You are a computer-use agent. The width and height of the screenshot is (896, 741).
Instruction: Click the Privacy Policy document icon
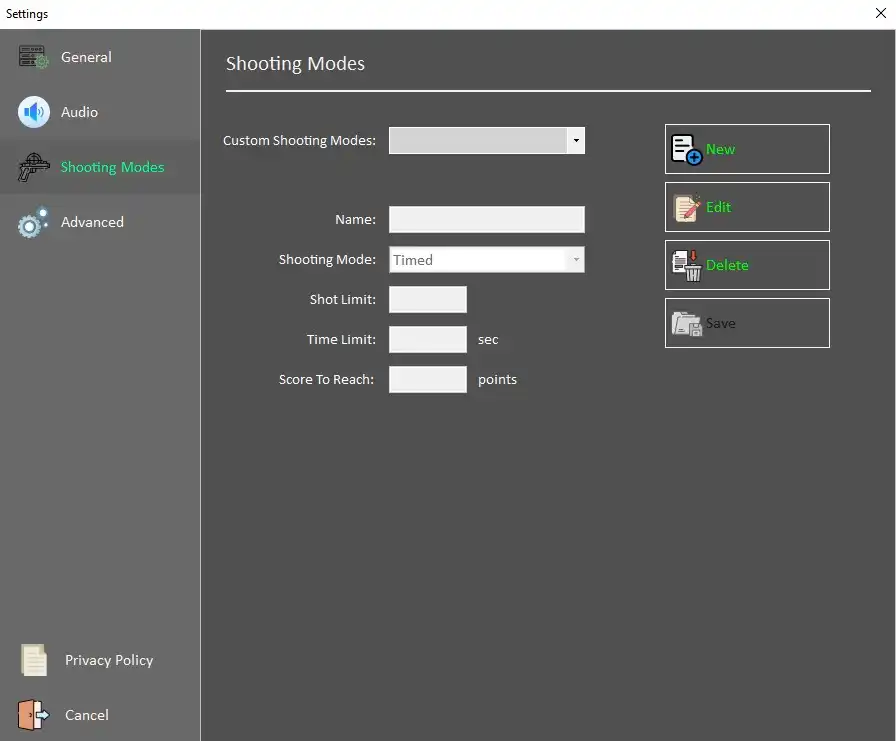point(34,660)
